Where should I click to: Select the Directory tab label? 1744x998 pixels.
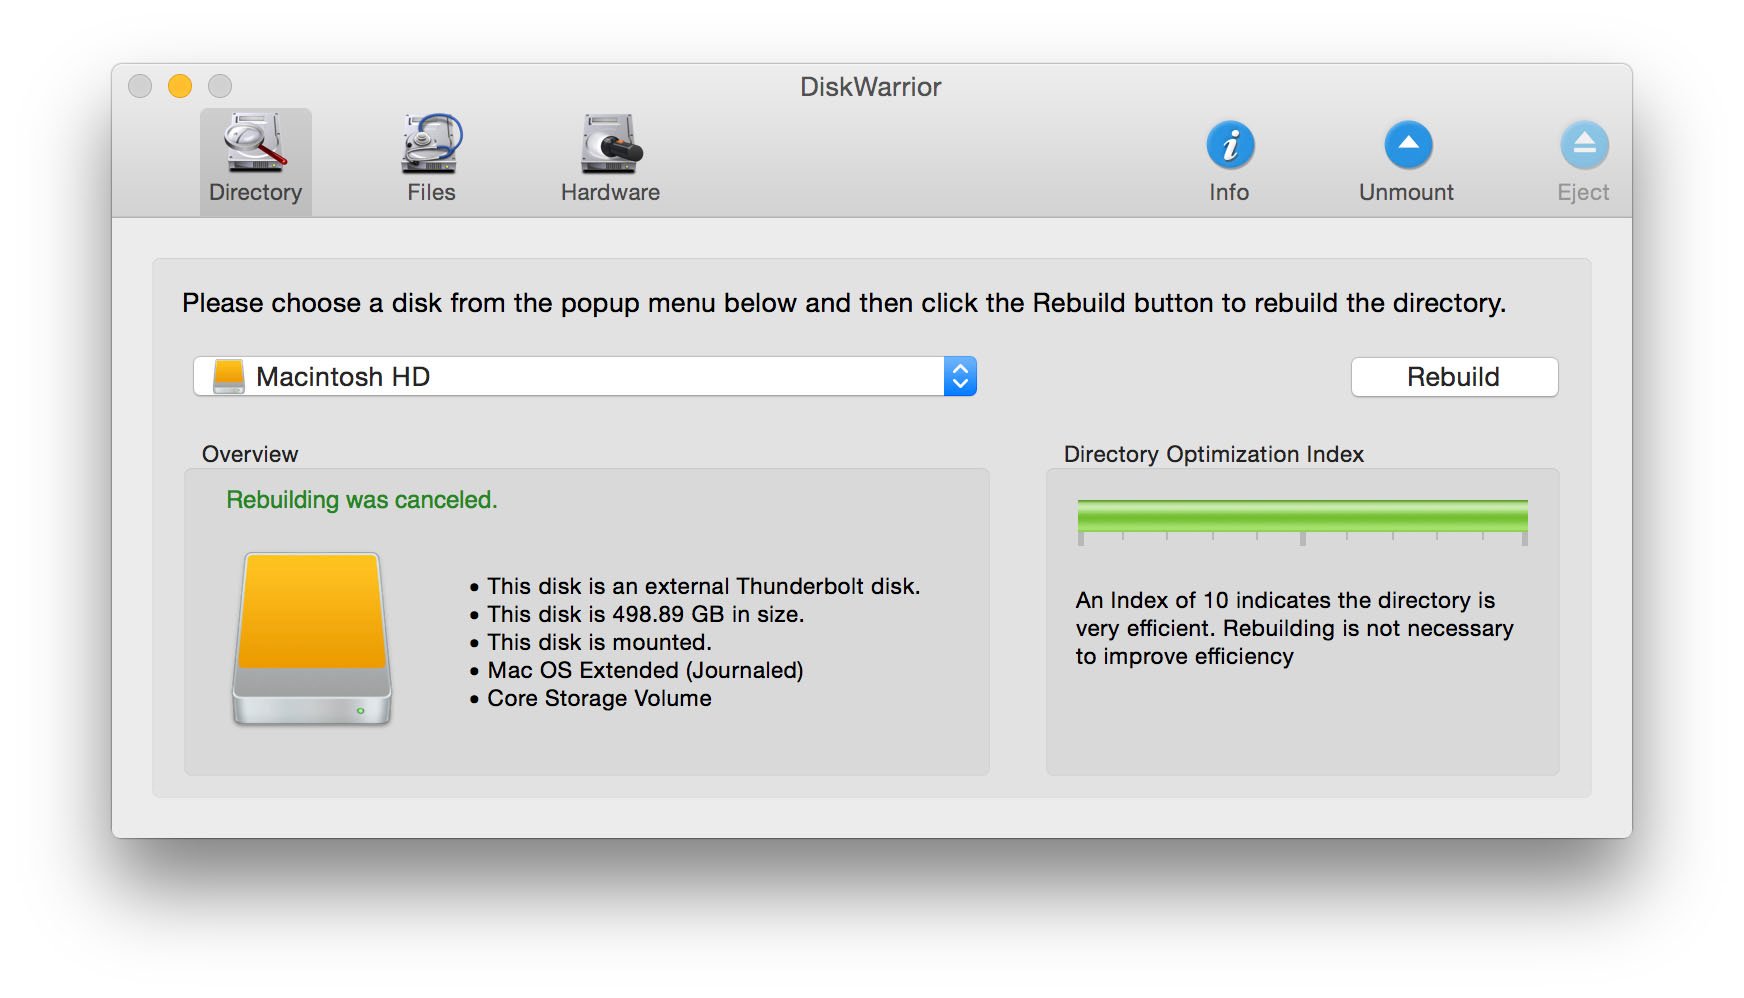click(x=255, y=192)
